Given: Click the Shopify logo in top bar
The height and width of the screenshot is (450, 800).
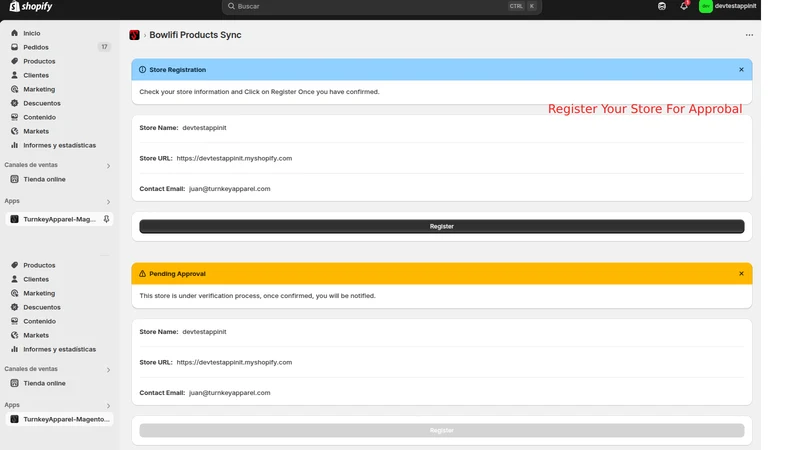Looking at the screenshot, I should tap(31, 6).
